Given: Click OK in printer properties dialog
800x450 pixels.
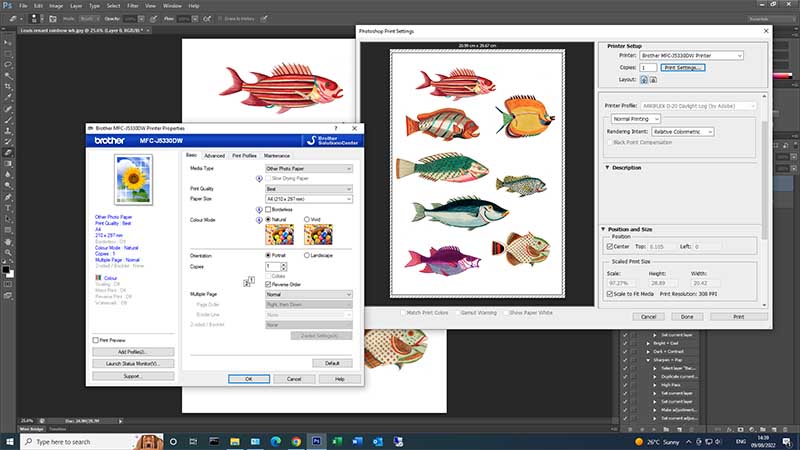Looking at the screenshot, I should click(x=247, y=379).
